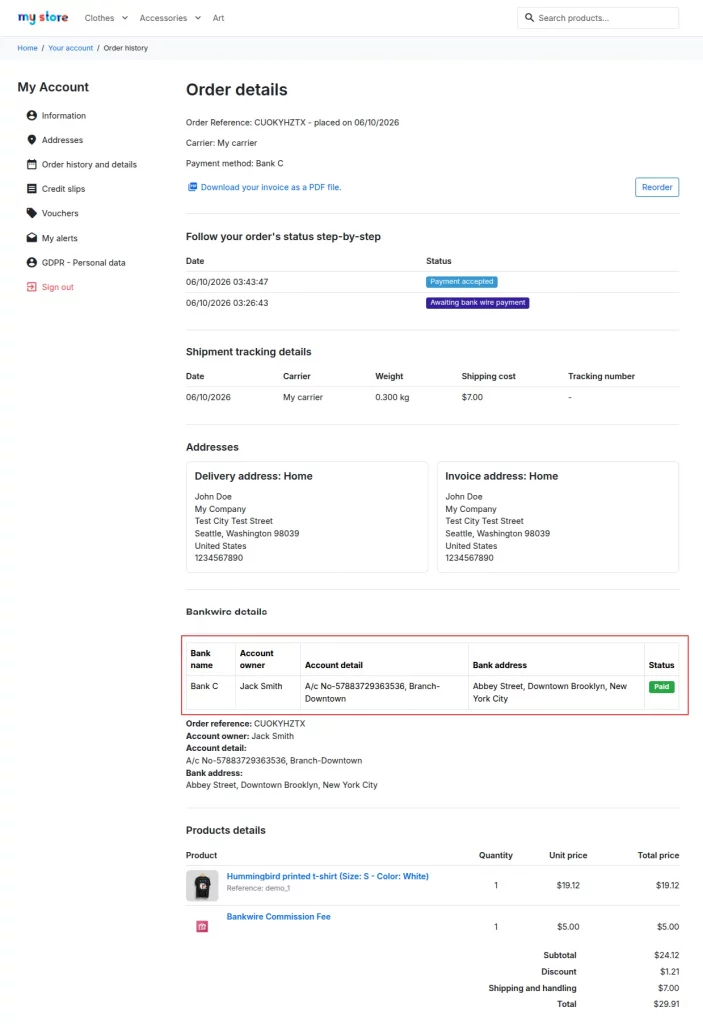Expand the Accessories menu arrow
This screenshot has height=1024, width=703.
198,18
